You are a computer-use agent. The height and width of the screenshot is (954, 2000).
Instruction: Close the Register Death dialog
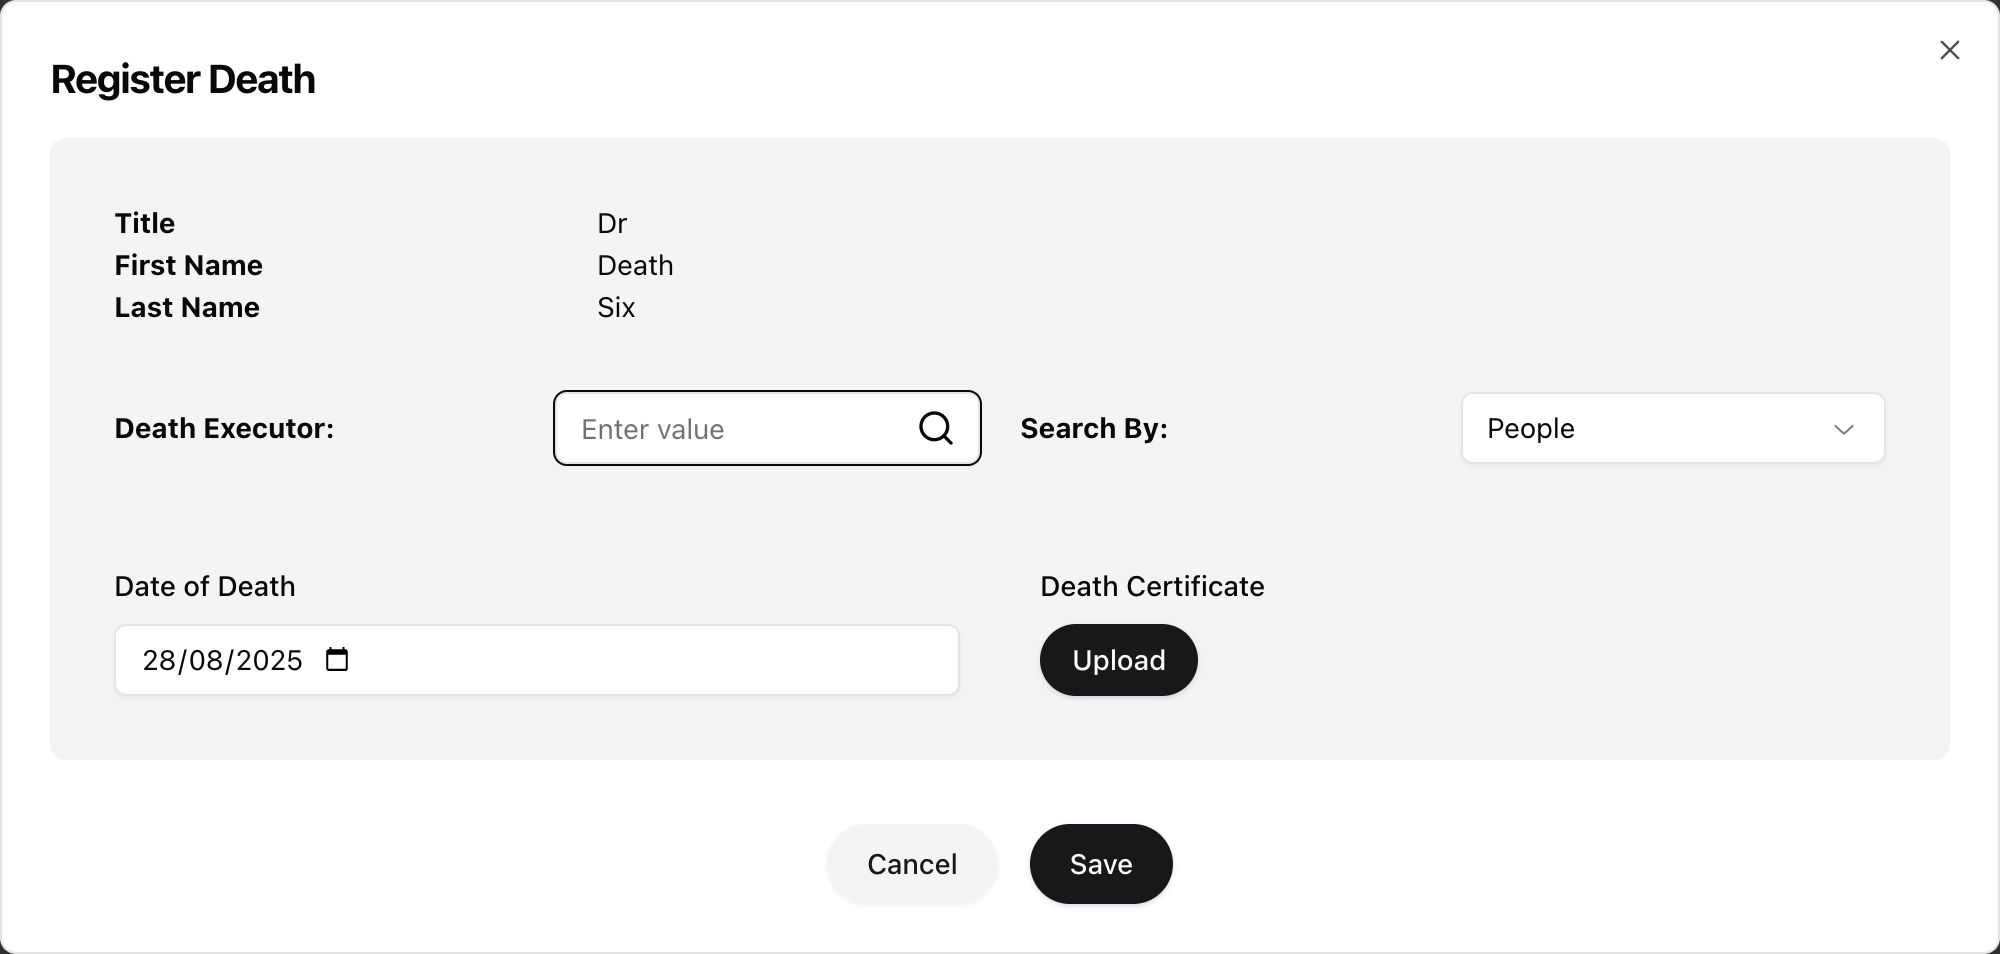click(1949, 50)
